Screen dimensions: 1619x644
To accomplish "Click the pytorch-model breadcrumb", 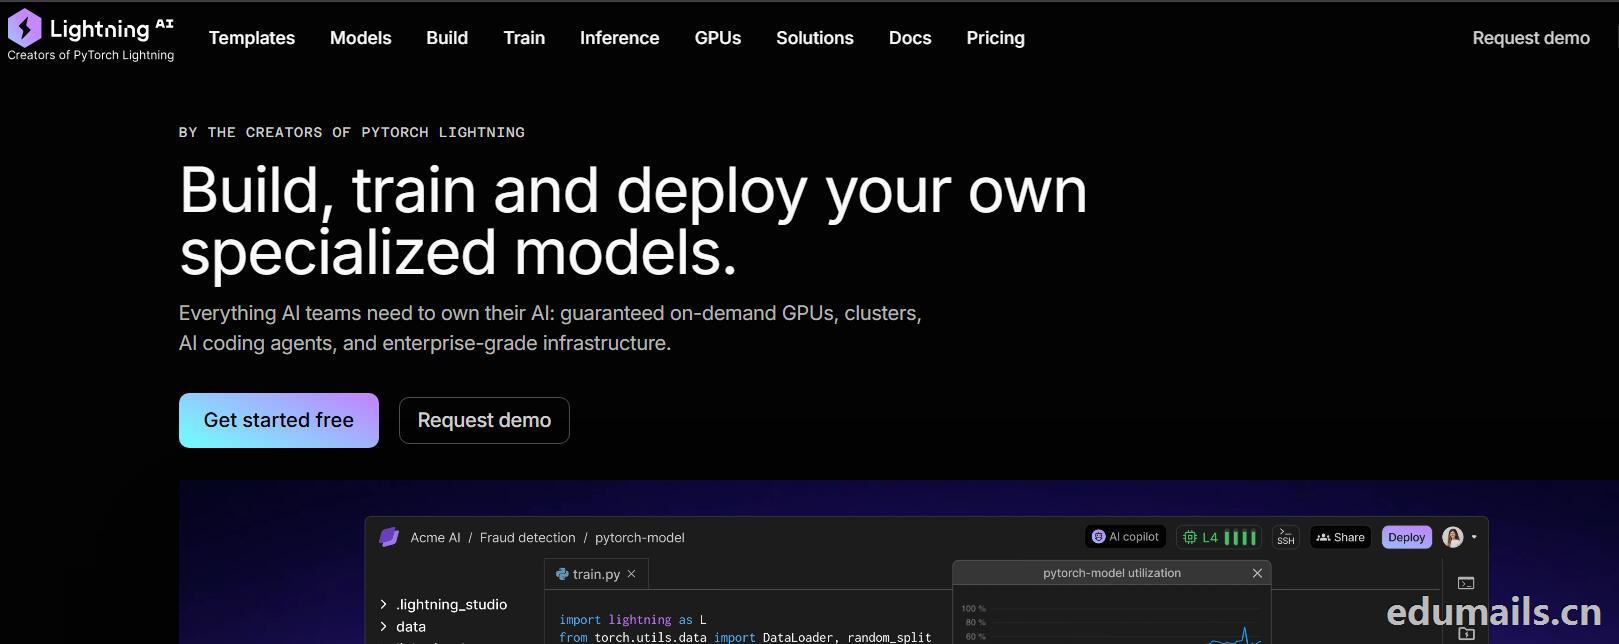I will coord(640,537).
